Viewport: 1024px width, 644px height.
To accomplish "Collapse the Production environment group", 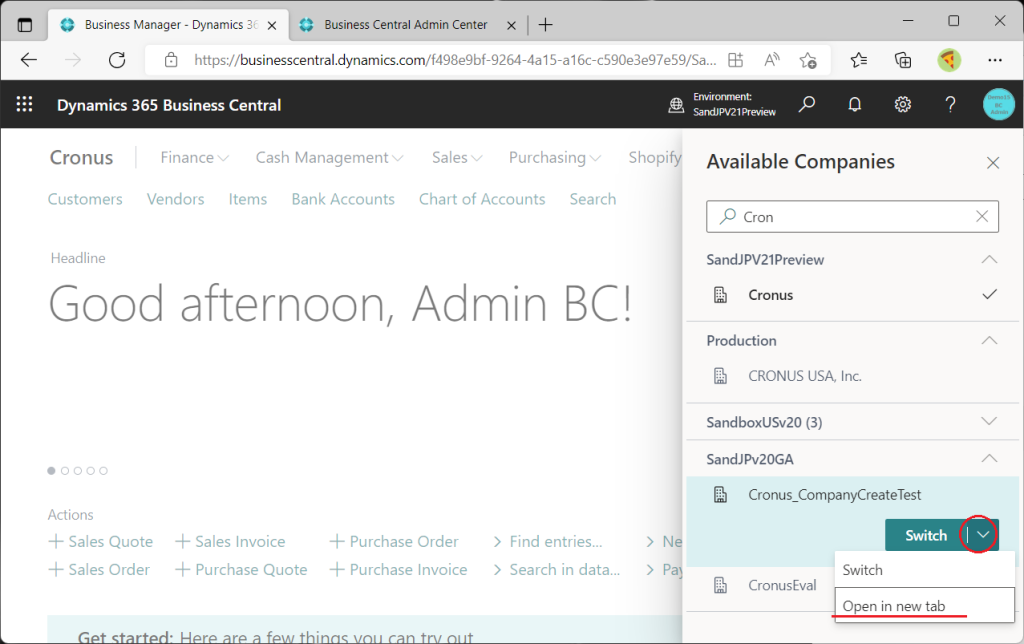I will click(x=989, y=341).
